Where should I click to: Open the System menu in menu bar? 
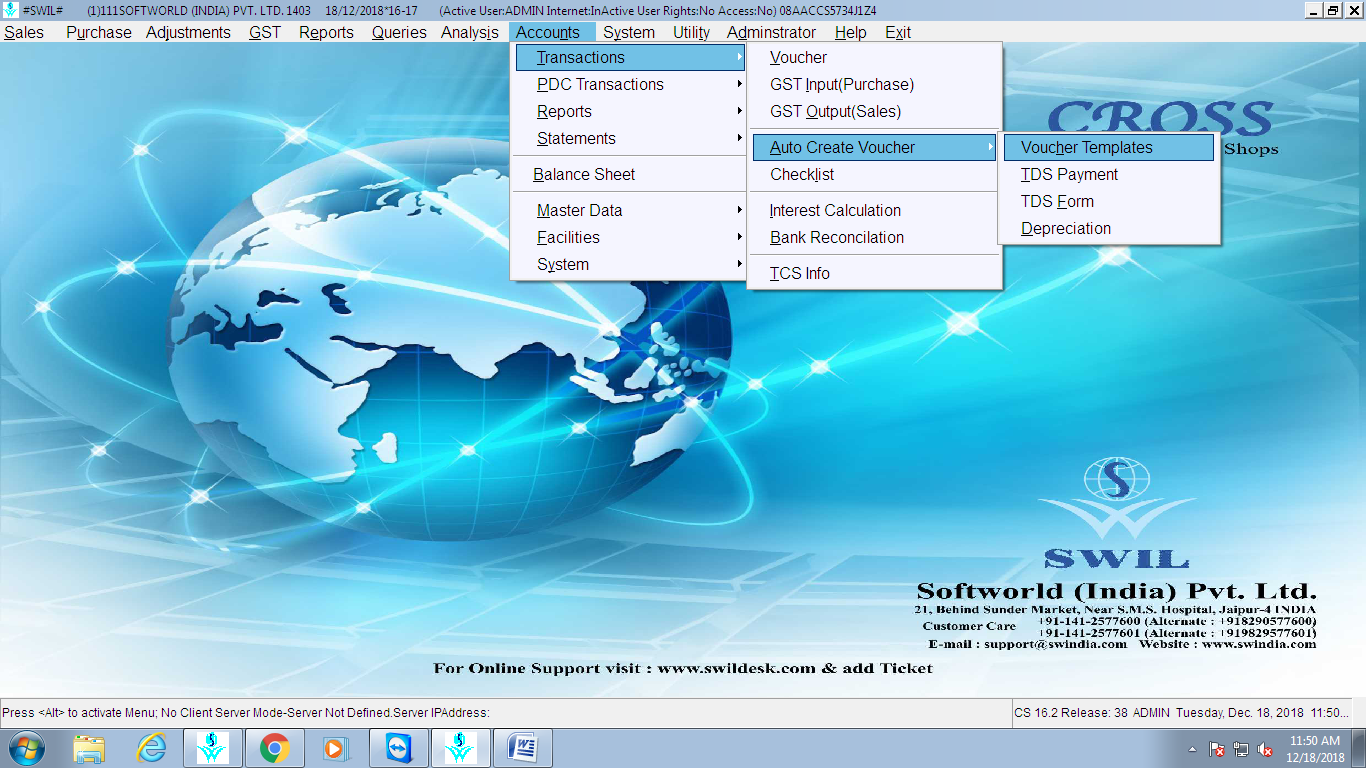[x=629, y=32]
